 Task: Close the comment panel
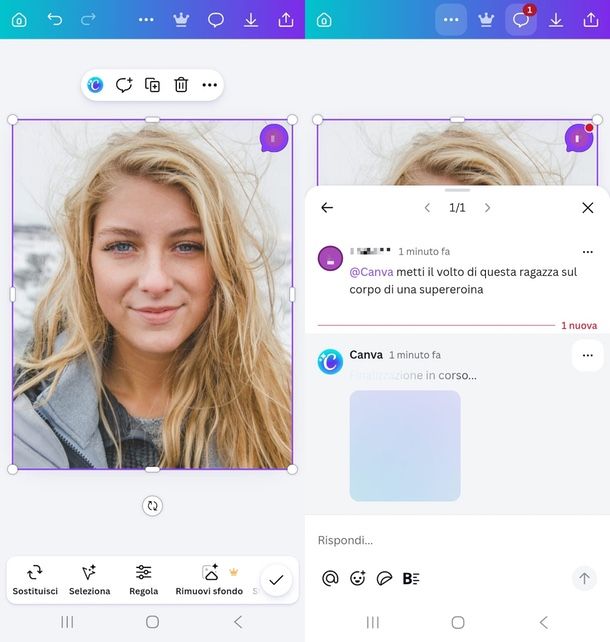[x=588, y=208]
